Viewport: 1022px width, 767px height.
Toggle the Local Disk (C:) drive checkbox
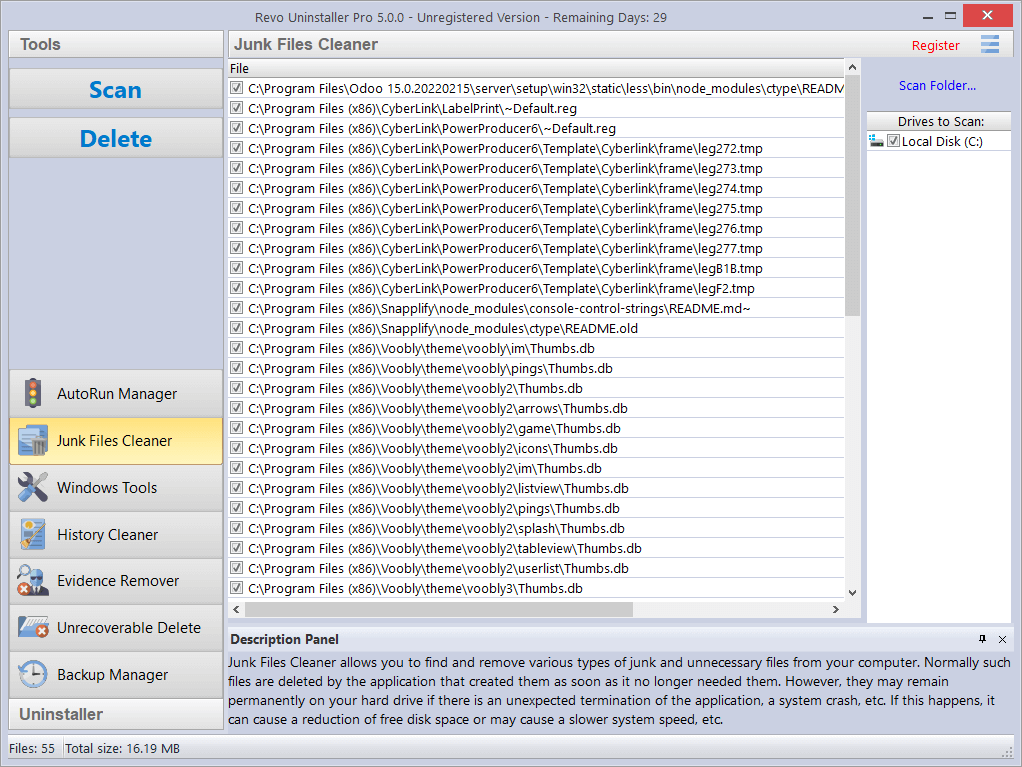(x=894, y=141)
